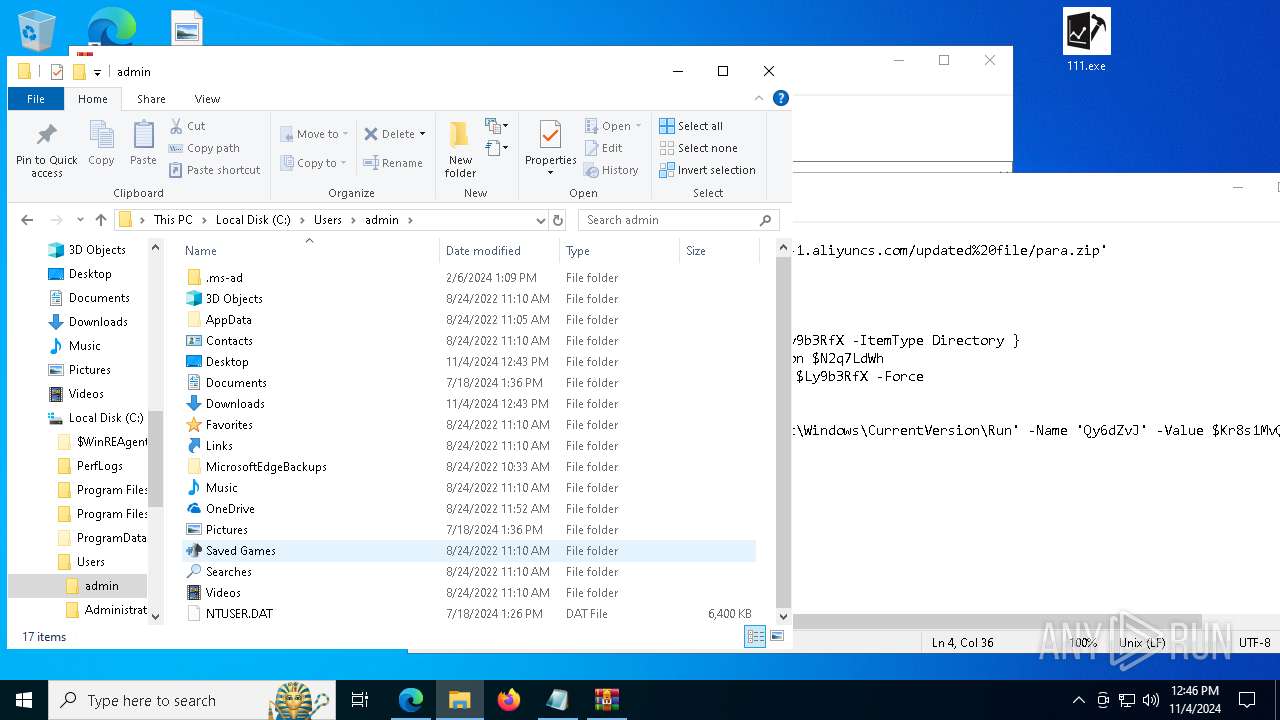Open the Recycle Bin desktop icon
The height and width of the screenshot is (720, 1280).
36,30
